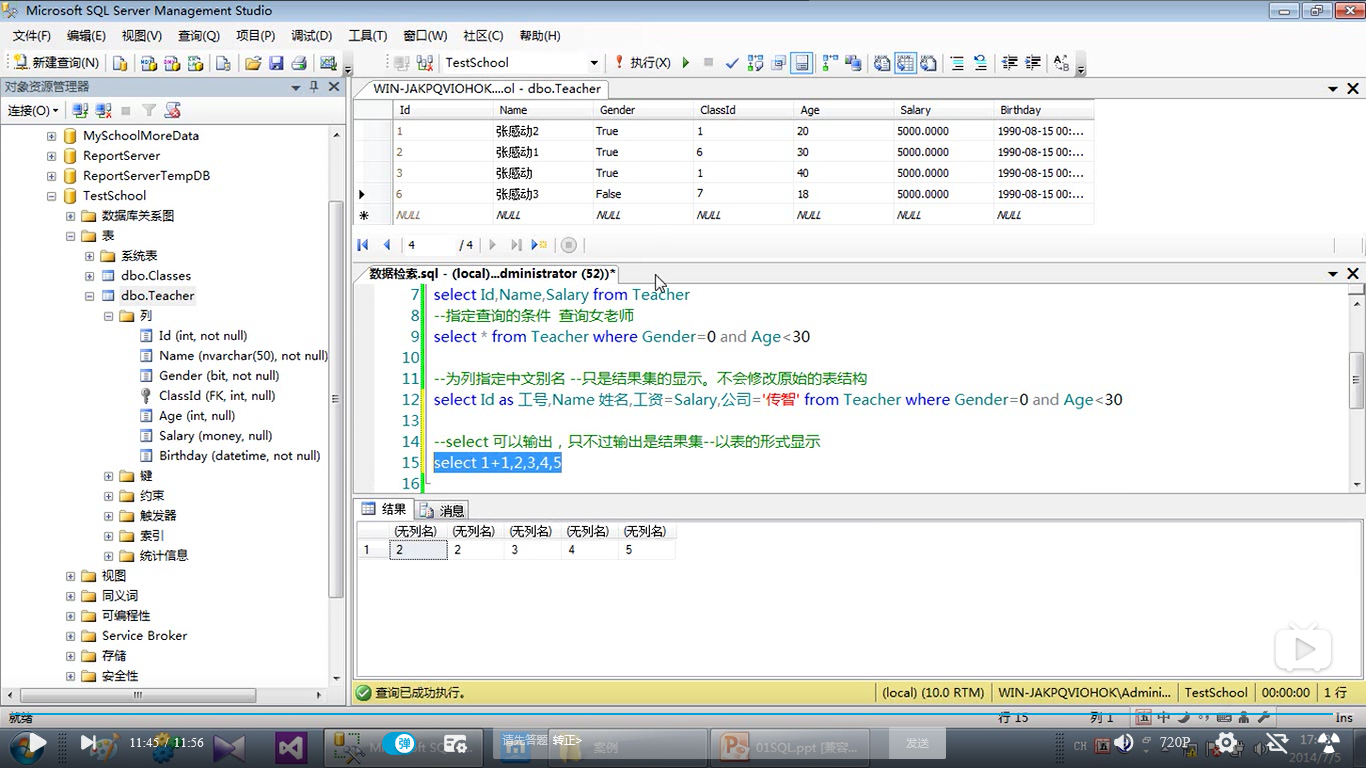The image size is (1366, 768).
Task: Click the first result cell showing 2
Action: click(x=418, y=550)
